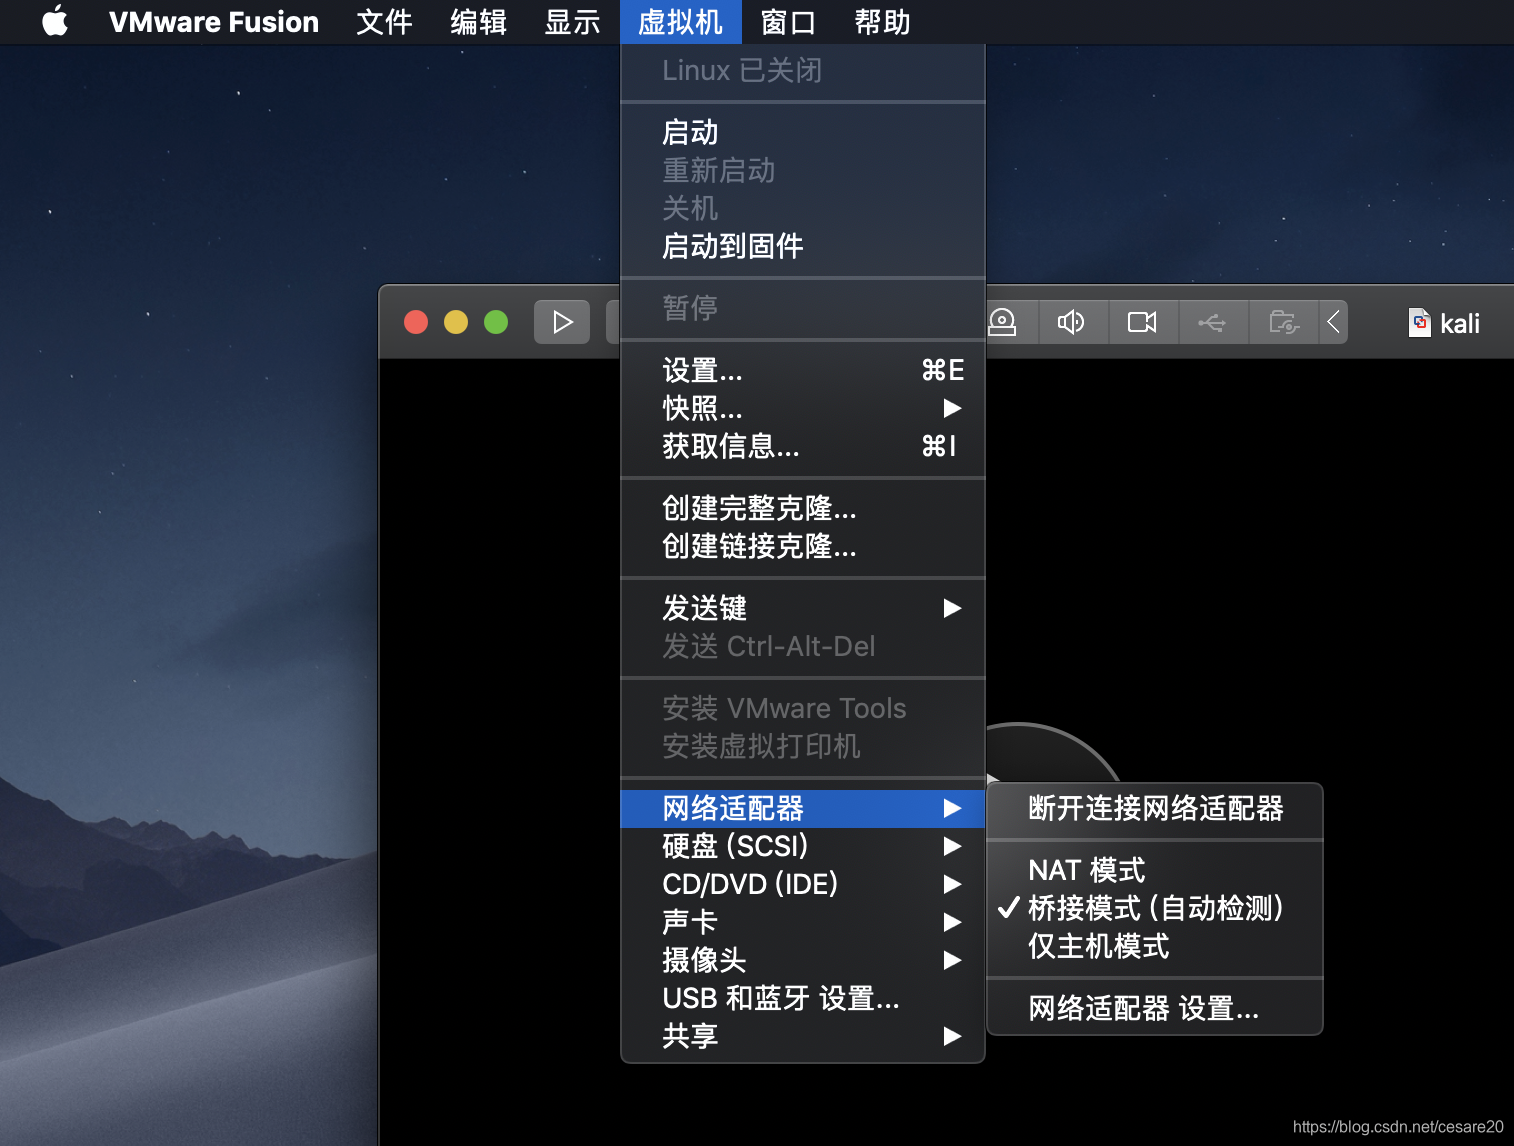The width and height of the screenshot is (1514, 1146).
Task: Click the VMware Fusion application menu
Action: click(214, 22)
